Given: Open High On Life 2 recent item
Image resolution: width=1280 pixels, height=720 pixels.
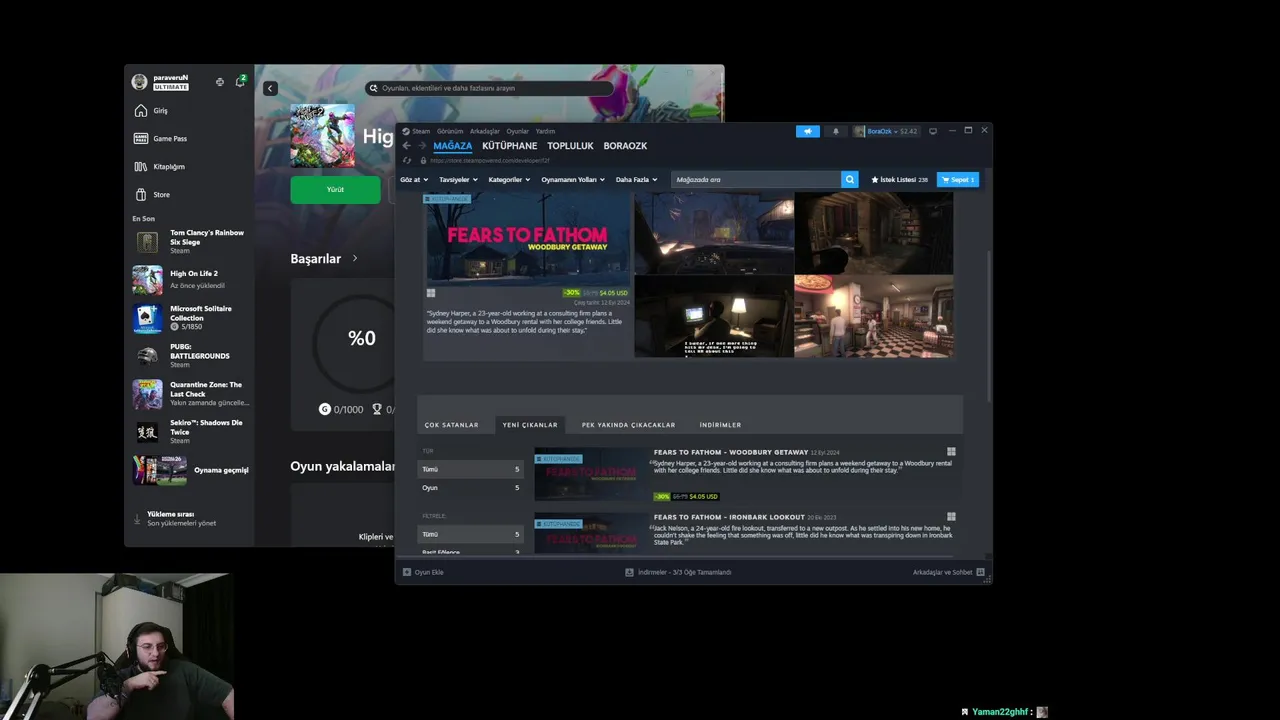Looking at the screenshot, I should click(190, 280).
